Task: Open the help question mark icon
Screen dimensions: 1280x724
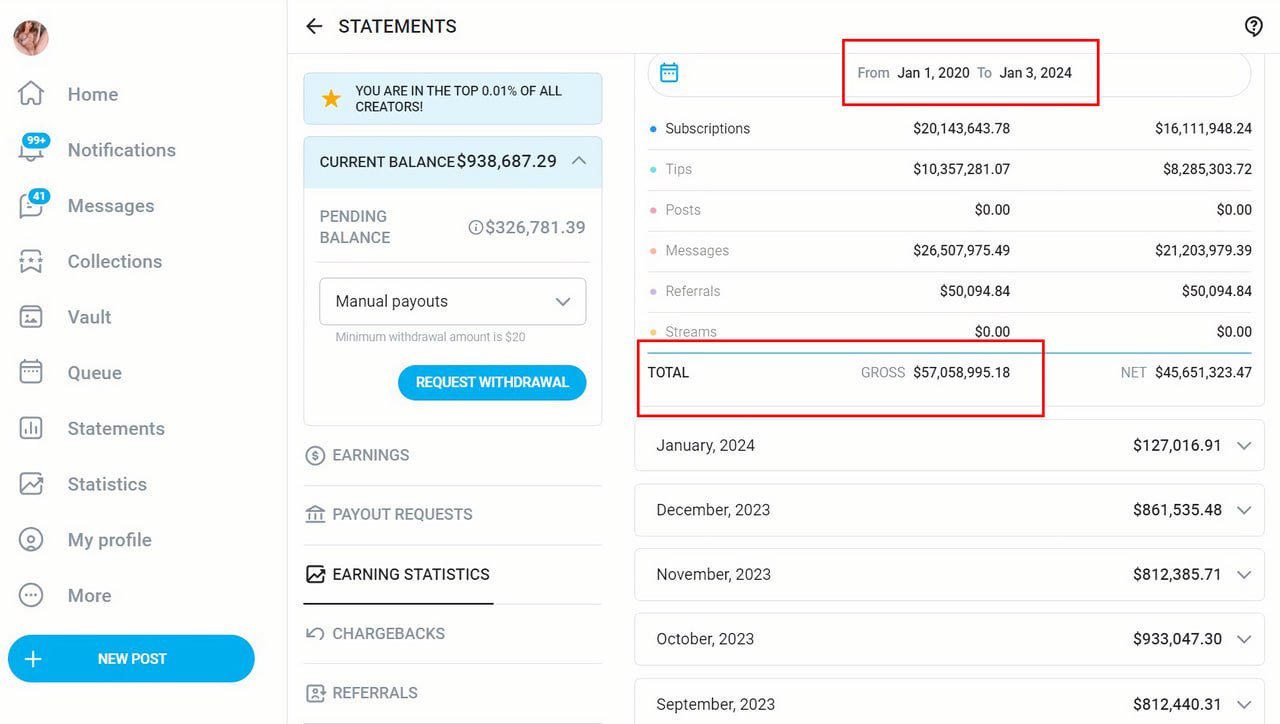Action: point(1253,27)
